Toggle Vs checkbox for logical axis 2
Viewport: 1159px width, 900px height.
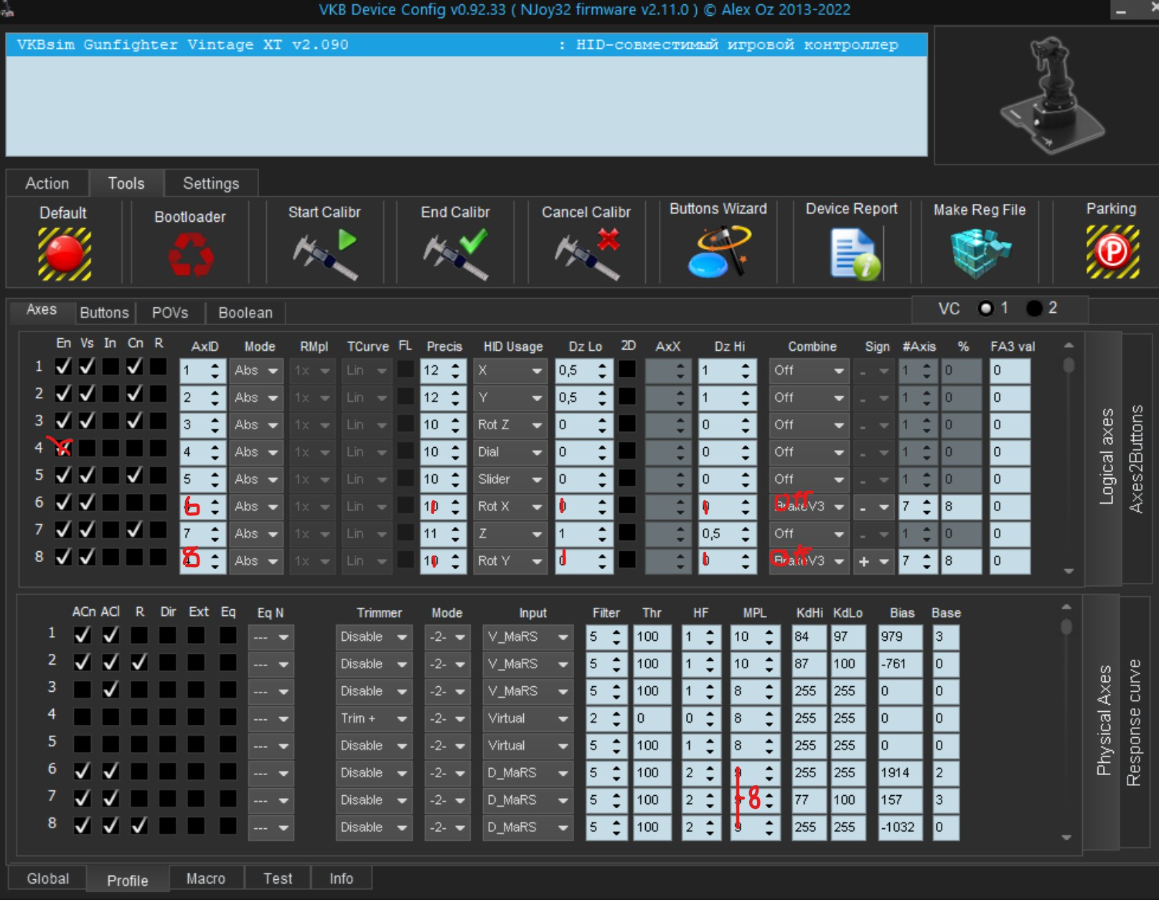[87, 393]
